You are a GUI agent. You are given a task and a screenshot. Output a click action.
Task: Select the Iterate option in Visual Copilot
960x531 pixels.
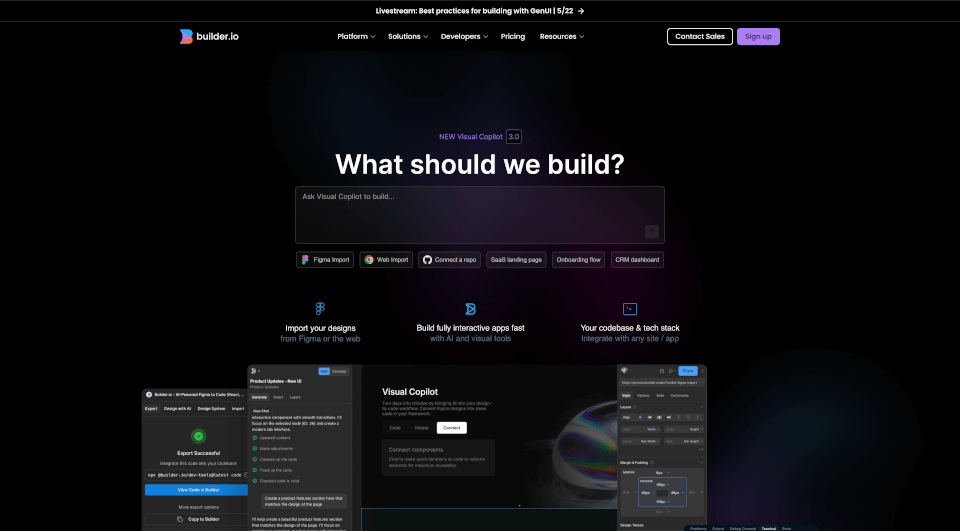point(421,428)
